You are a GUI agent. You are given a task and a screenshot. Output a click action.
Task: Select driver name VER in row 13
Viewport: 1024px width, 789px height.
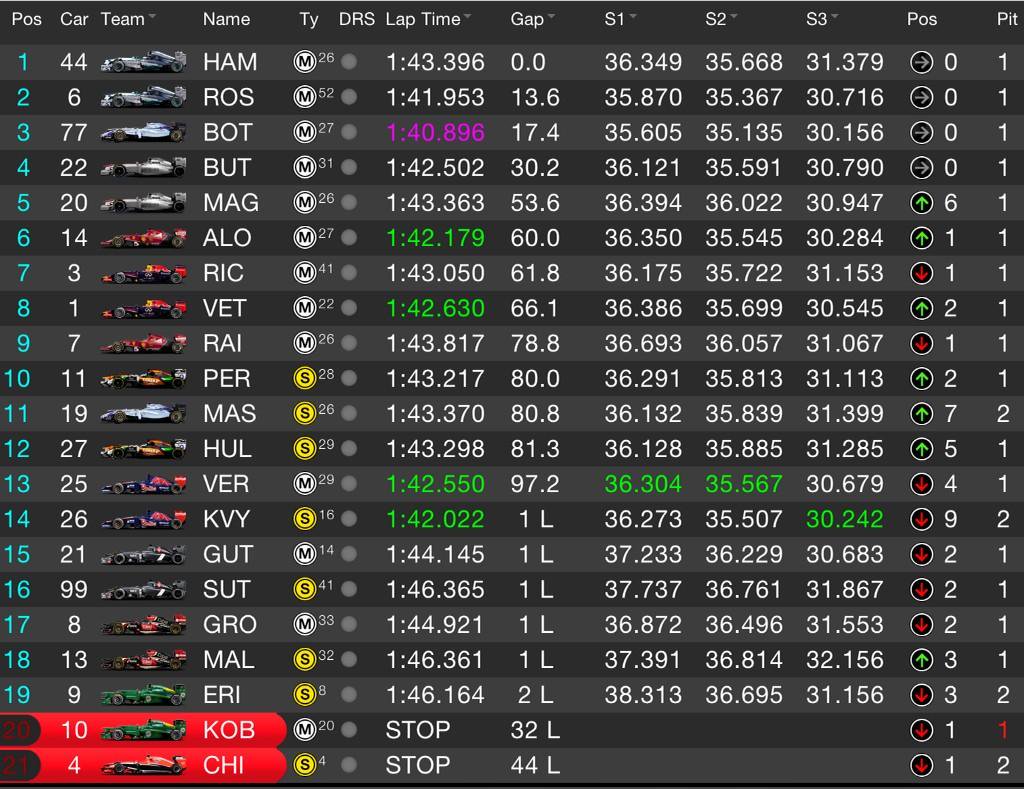pyautogui.click(x=226, y=484)
